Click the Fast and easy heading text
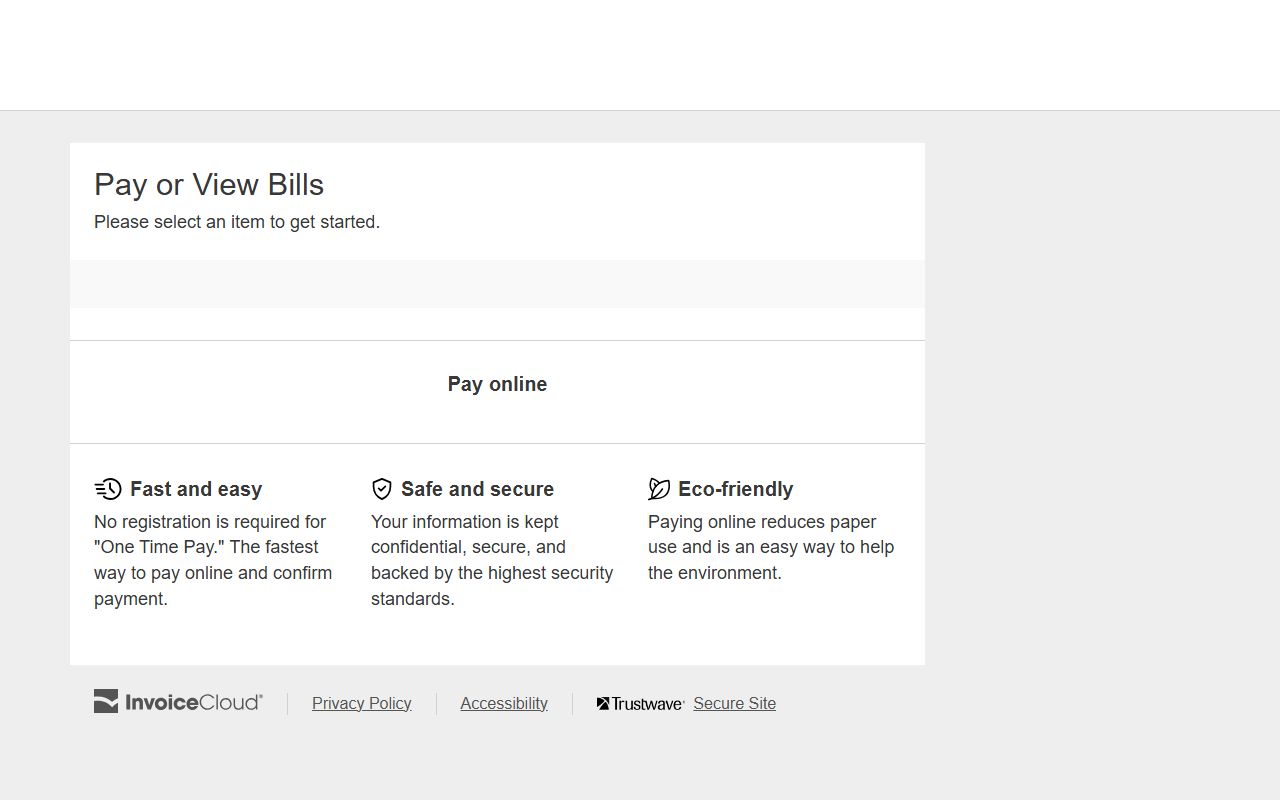 pos(196,489)
